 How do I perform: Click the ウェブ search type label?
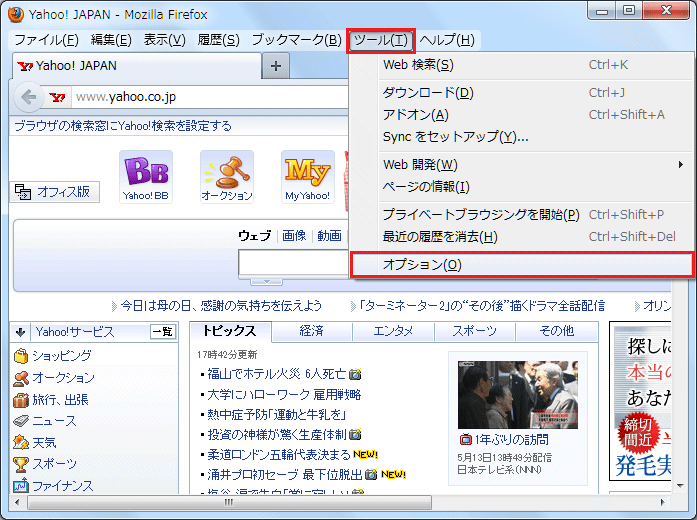pos(255,236)
